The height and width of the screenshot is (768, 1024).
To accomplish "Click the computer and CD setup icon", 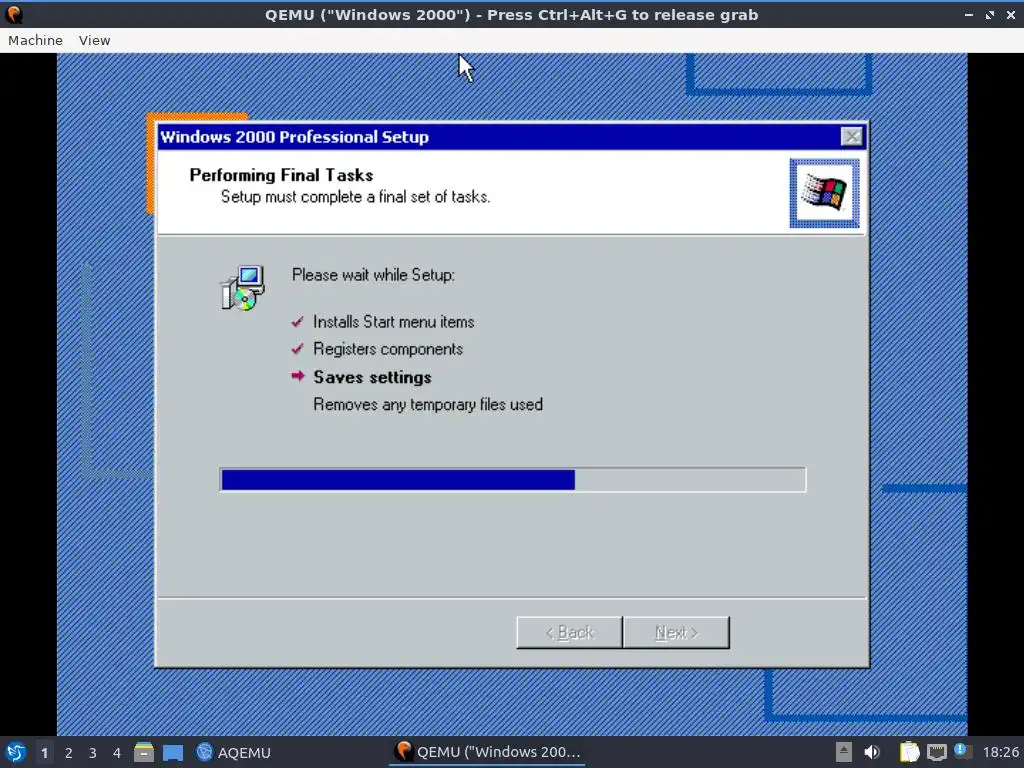I will pos(242,287).
